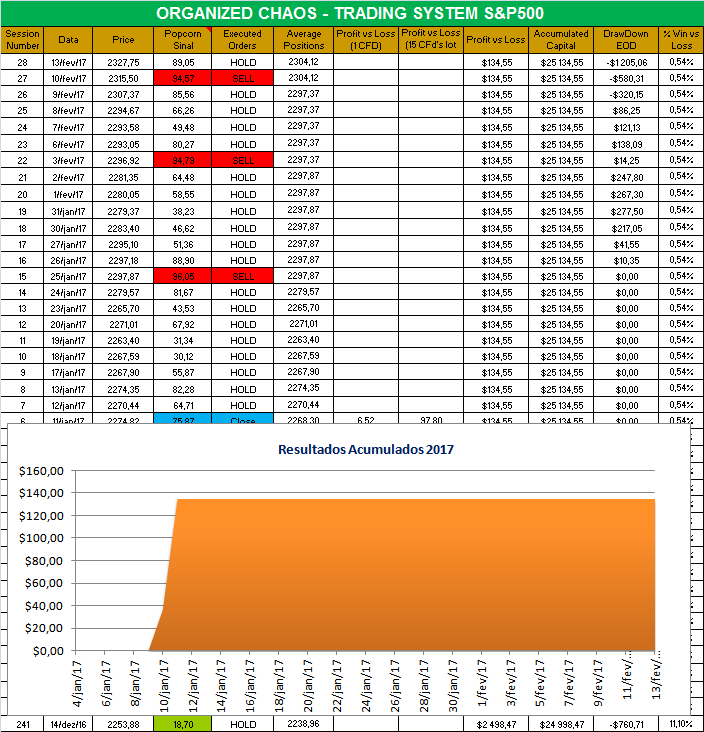
Task: Click session number 241
Action: coord(22,724)
